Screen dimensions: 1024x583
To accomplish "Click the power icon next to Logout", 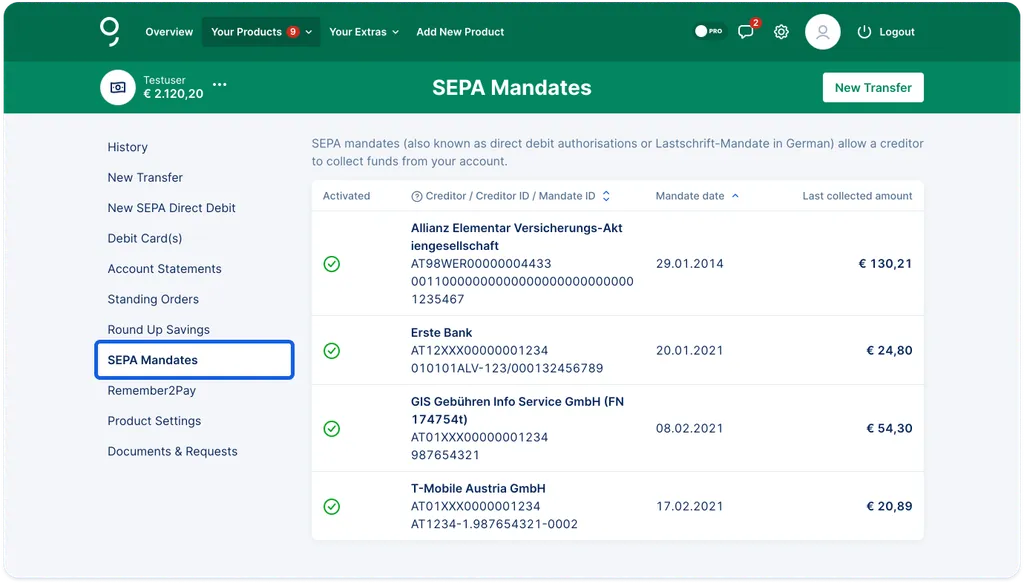I will (864, 32).
